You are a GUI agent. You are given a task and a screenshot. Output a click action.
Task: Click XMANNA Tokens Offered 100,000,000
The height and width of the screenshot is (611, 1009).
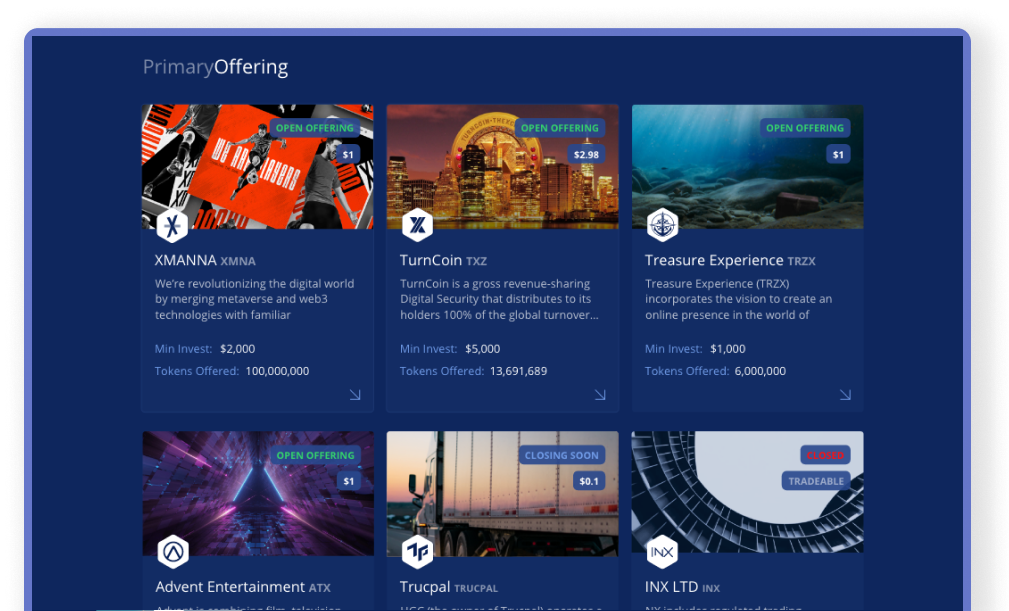277,371
